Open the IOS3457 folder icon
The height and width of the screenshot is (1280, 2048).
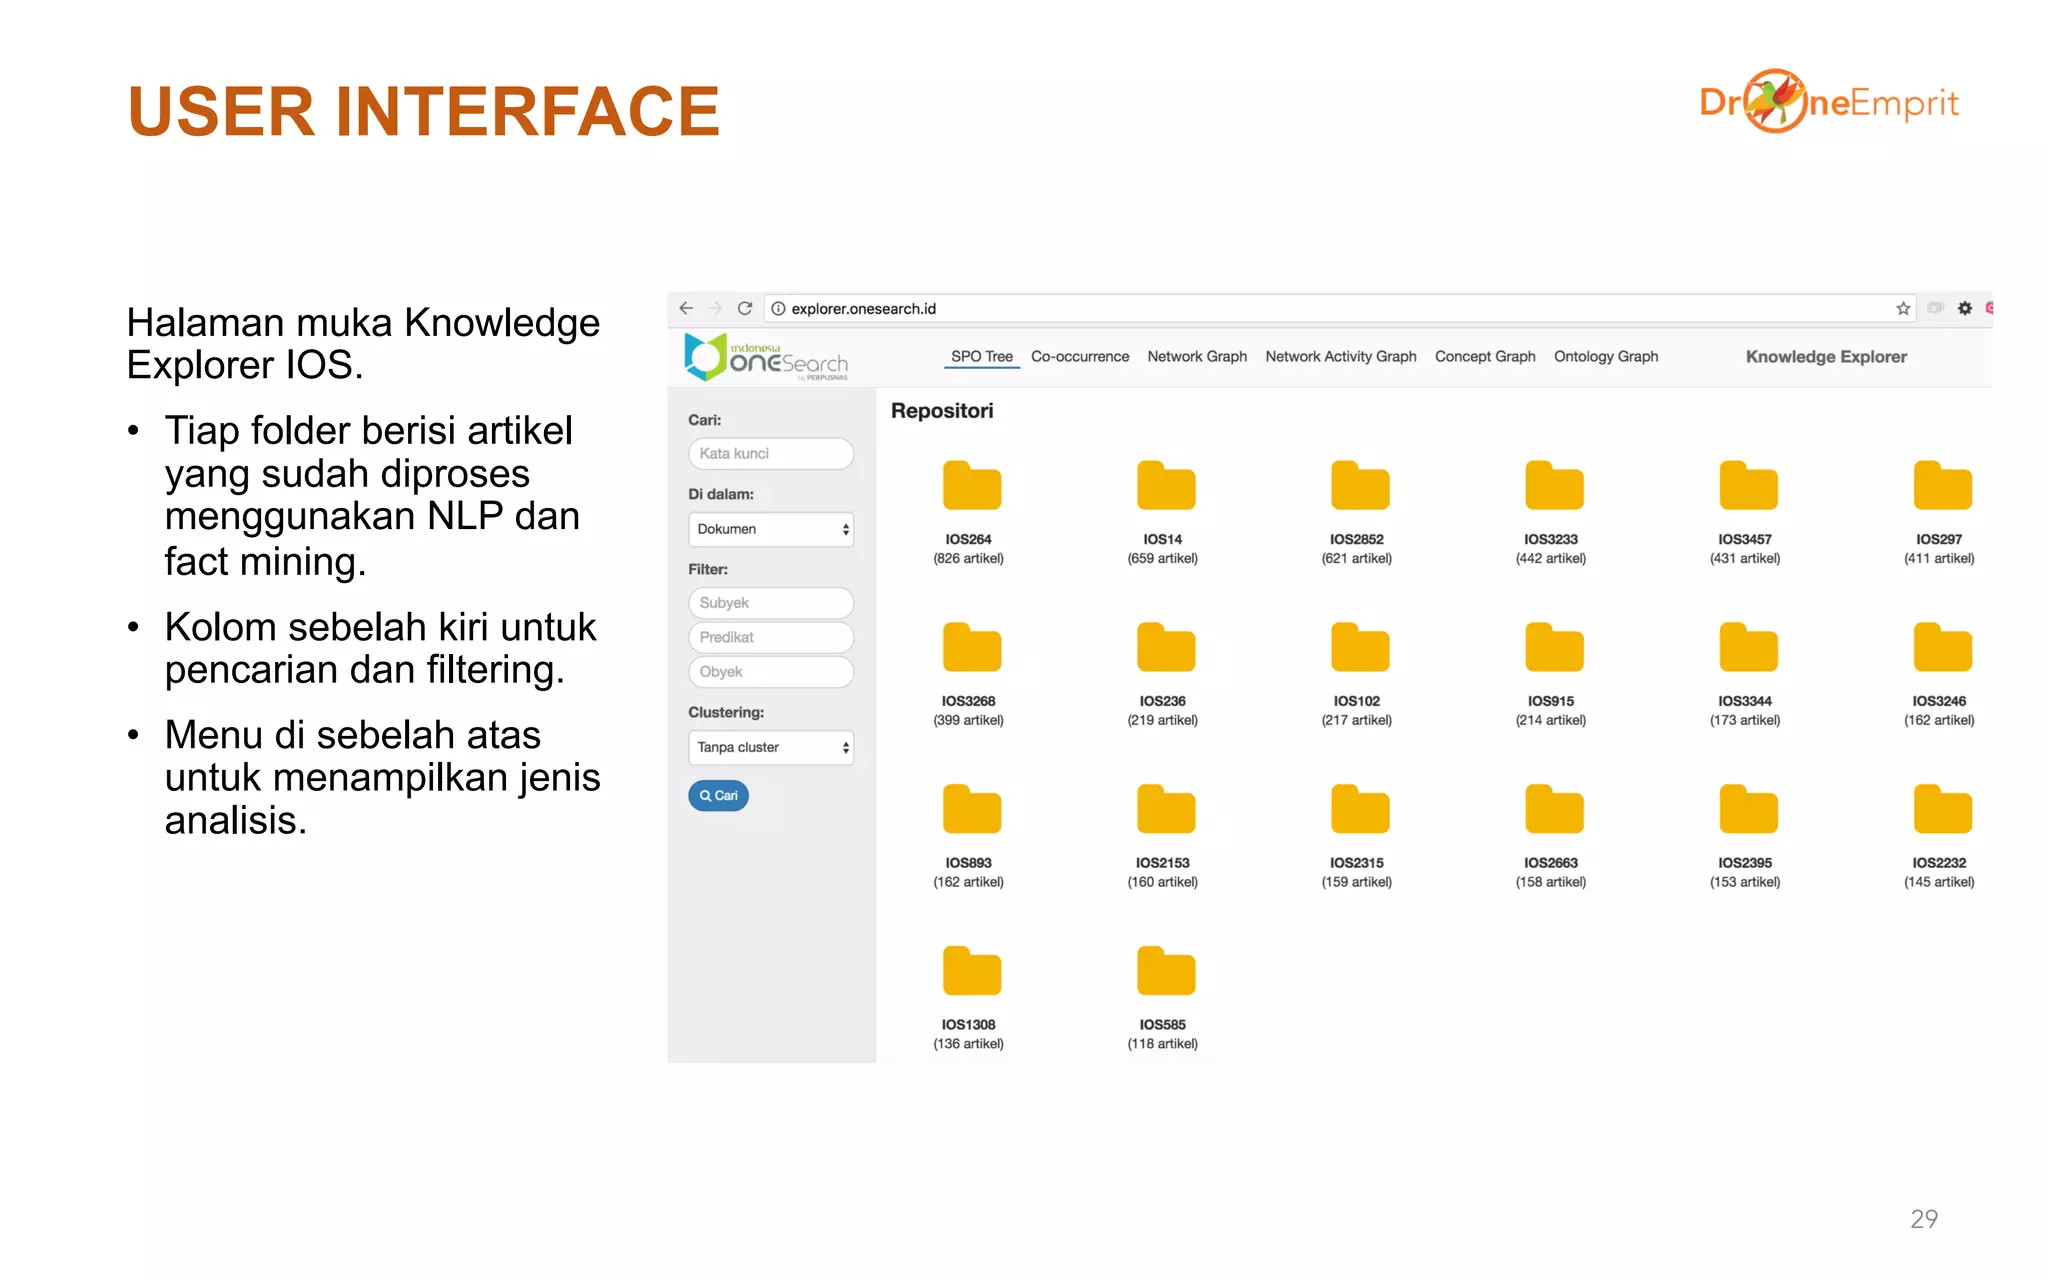[1747, 486]
